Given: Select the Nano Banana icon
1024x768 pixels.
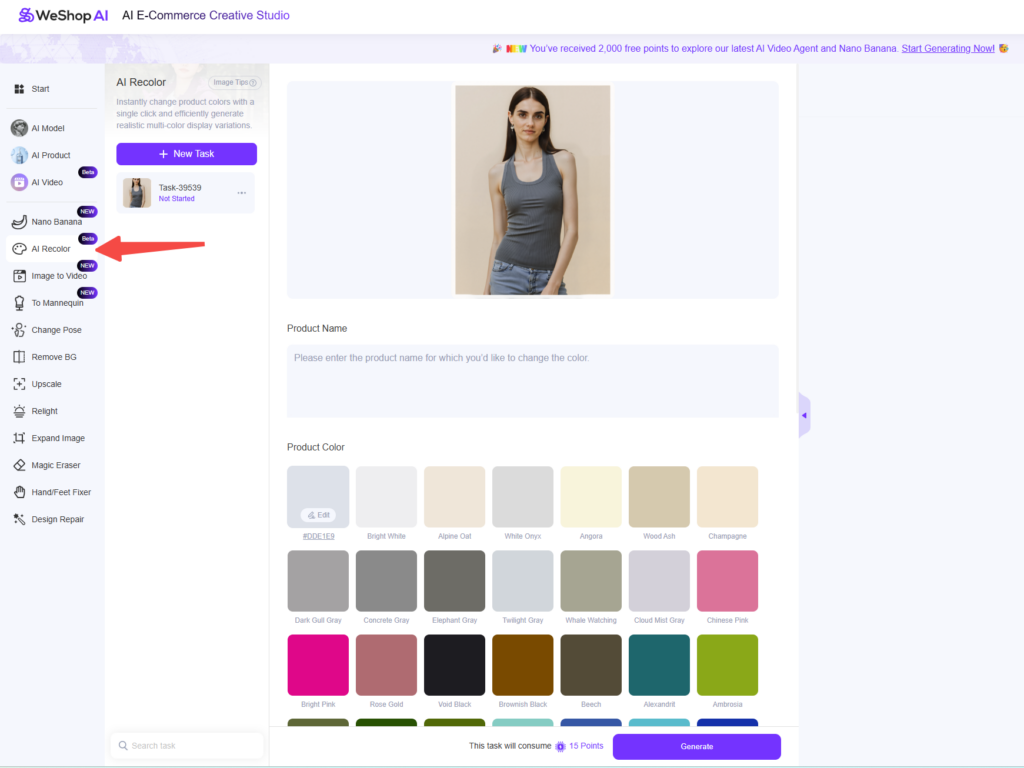Looking at the screenshot, I should pyautogui.click(x=19, y=221).
